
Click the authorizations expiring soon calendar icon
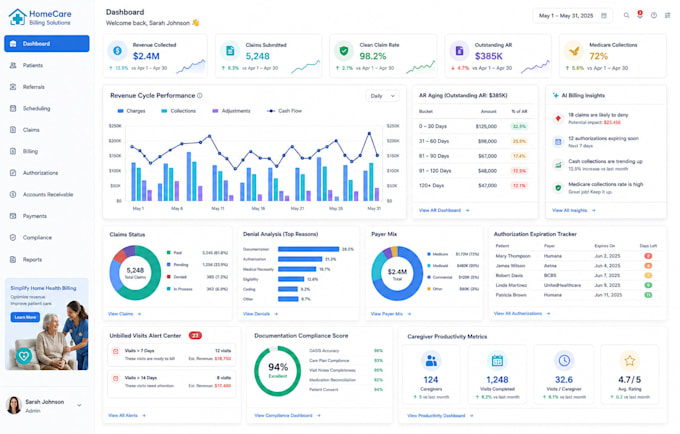tap(558, 141)
